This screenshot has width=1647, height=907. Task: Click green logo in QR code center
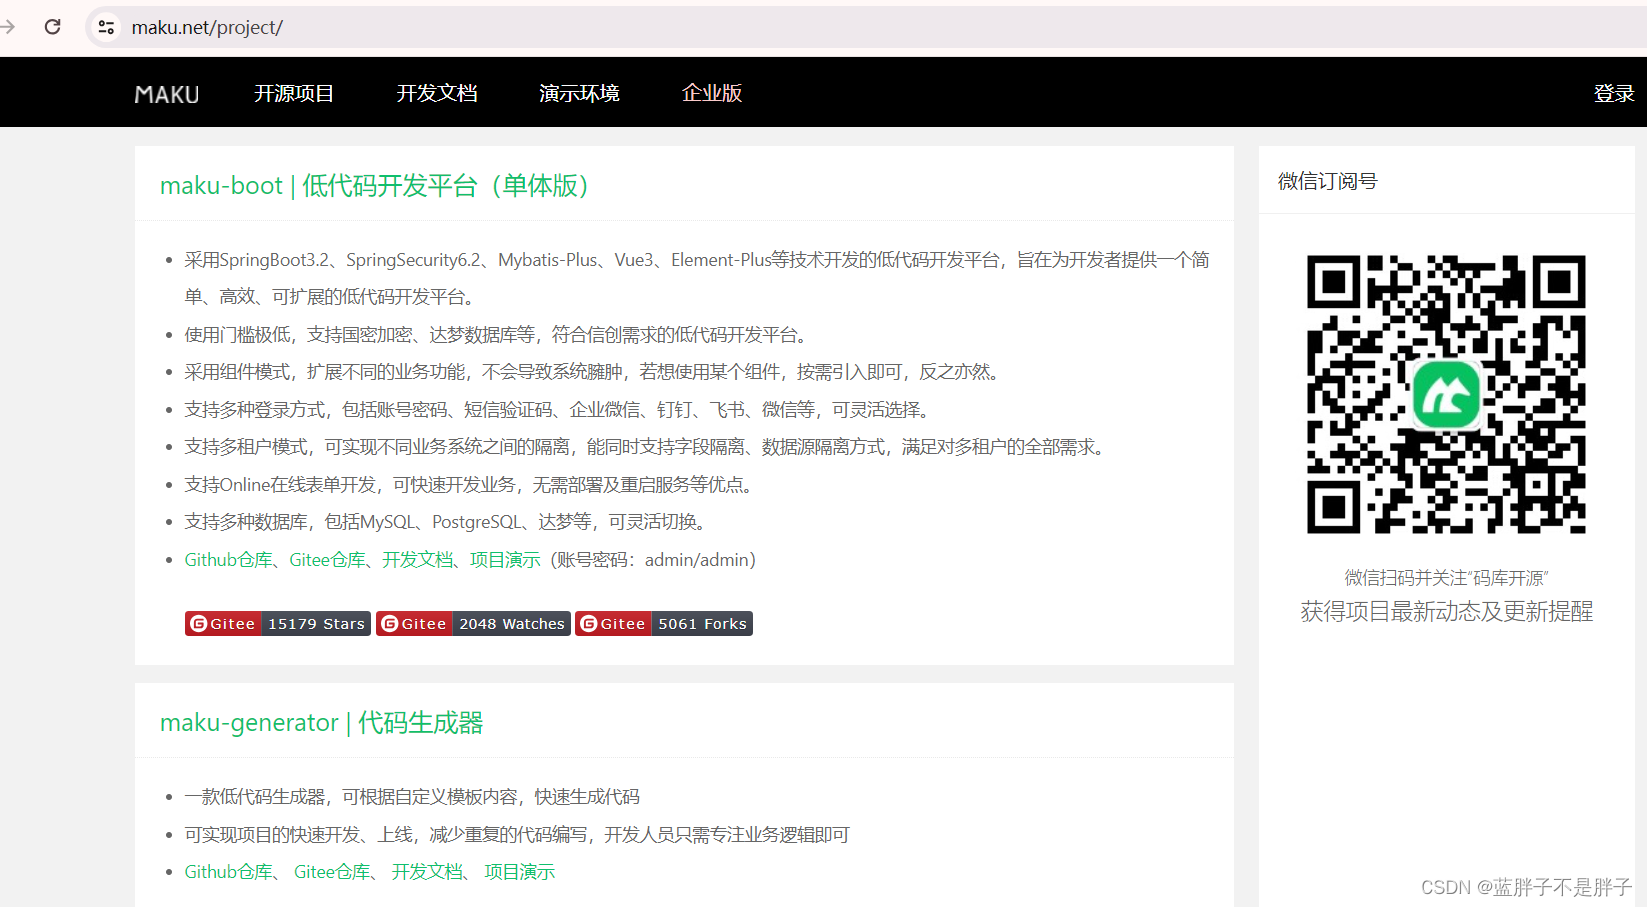pos(1446,394)
